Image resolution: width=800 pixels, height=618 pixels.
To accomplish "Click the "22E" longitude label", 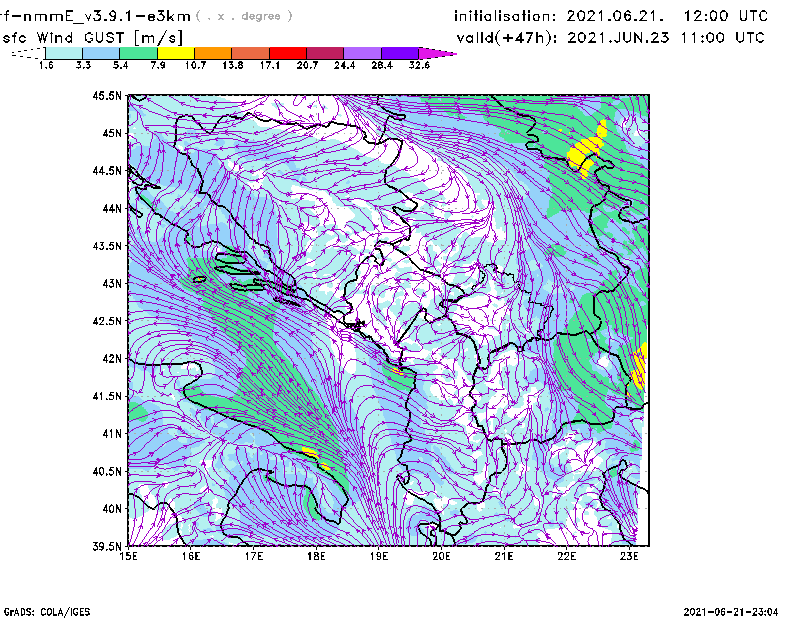I will (566, 556).
